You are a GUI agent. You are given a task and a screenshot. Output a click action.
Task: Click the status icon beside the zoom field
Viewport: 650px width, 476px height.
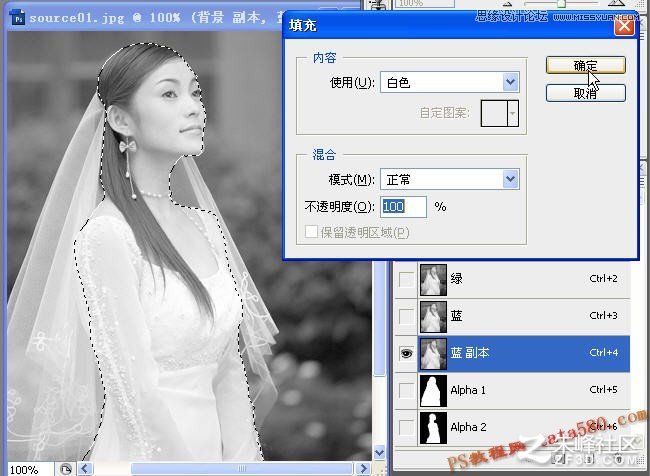click(66, 469)
